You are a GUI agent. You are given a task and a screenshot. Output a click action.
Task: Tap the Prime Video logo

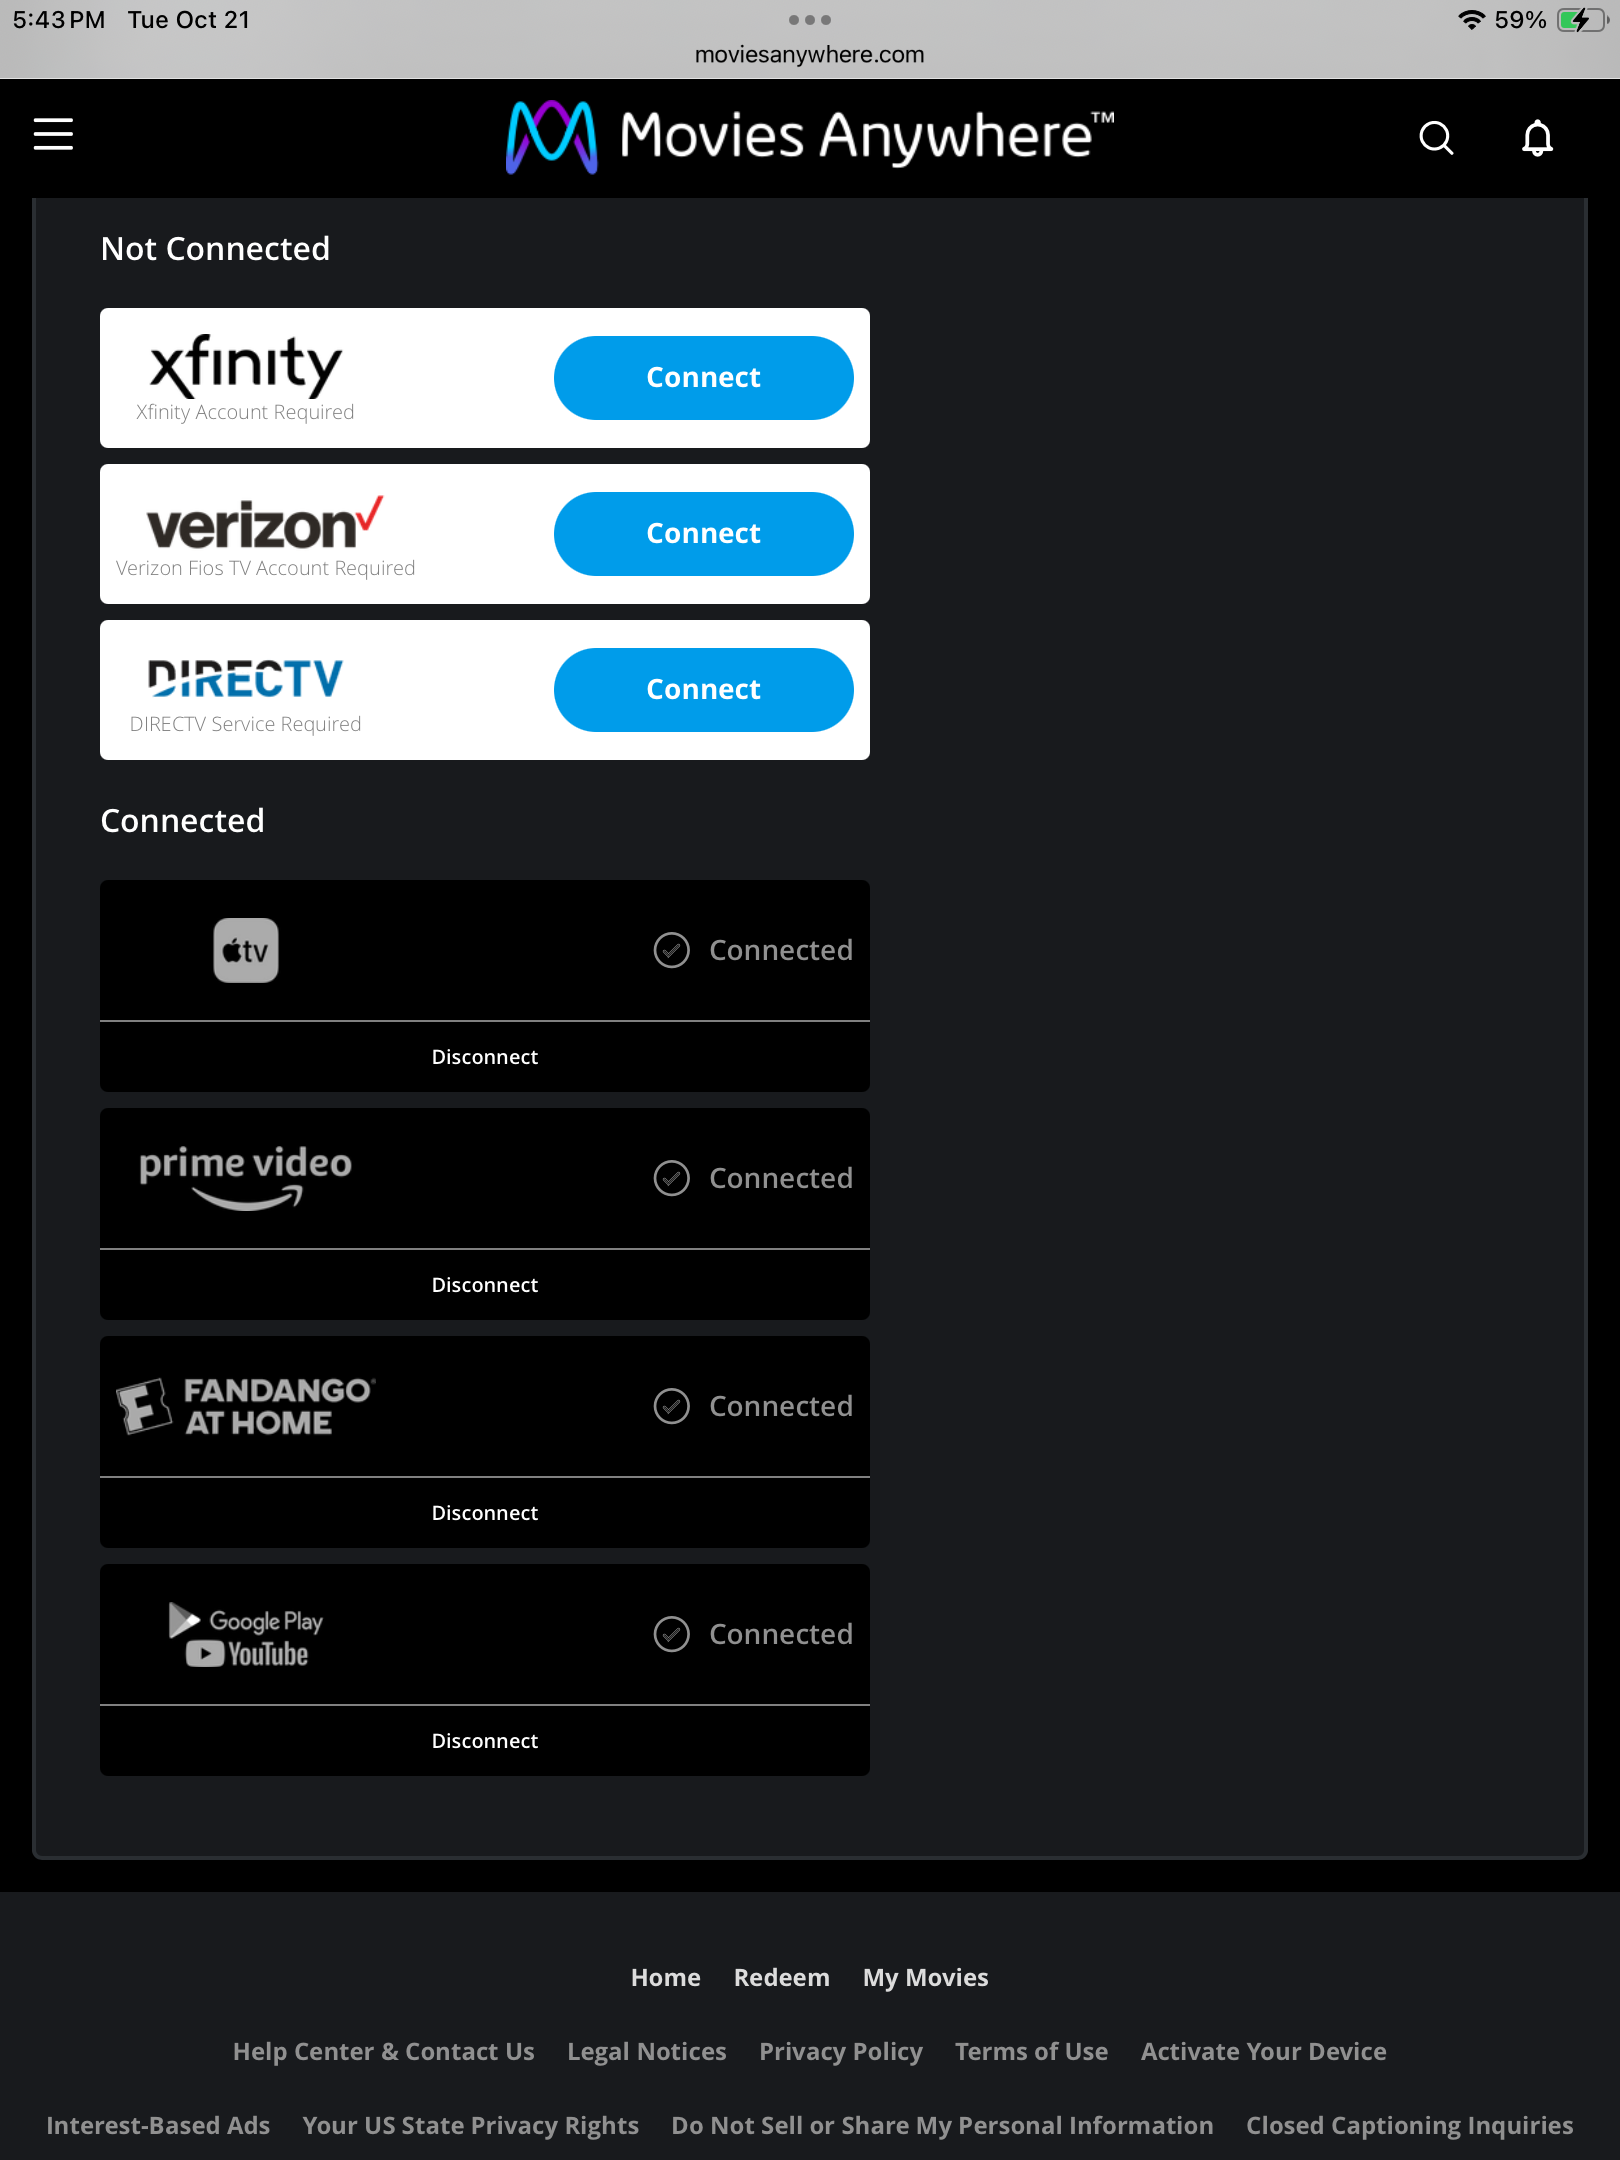click(246, 1176)
